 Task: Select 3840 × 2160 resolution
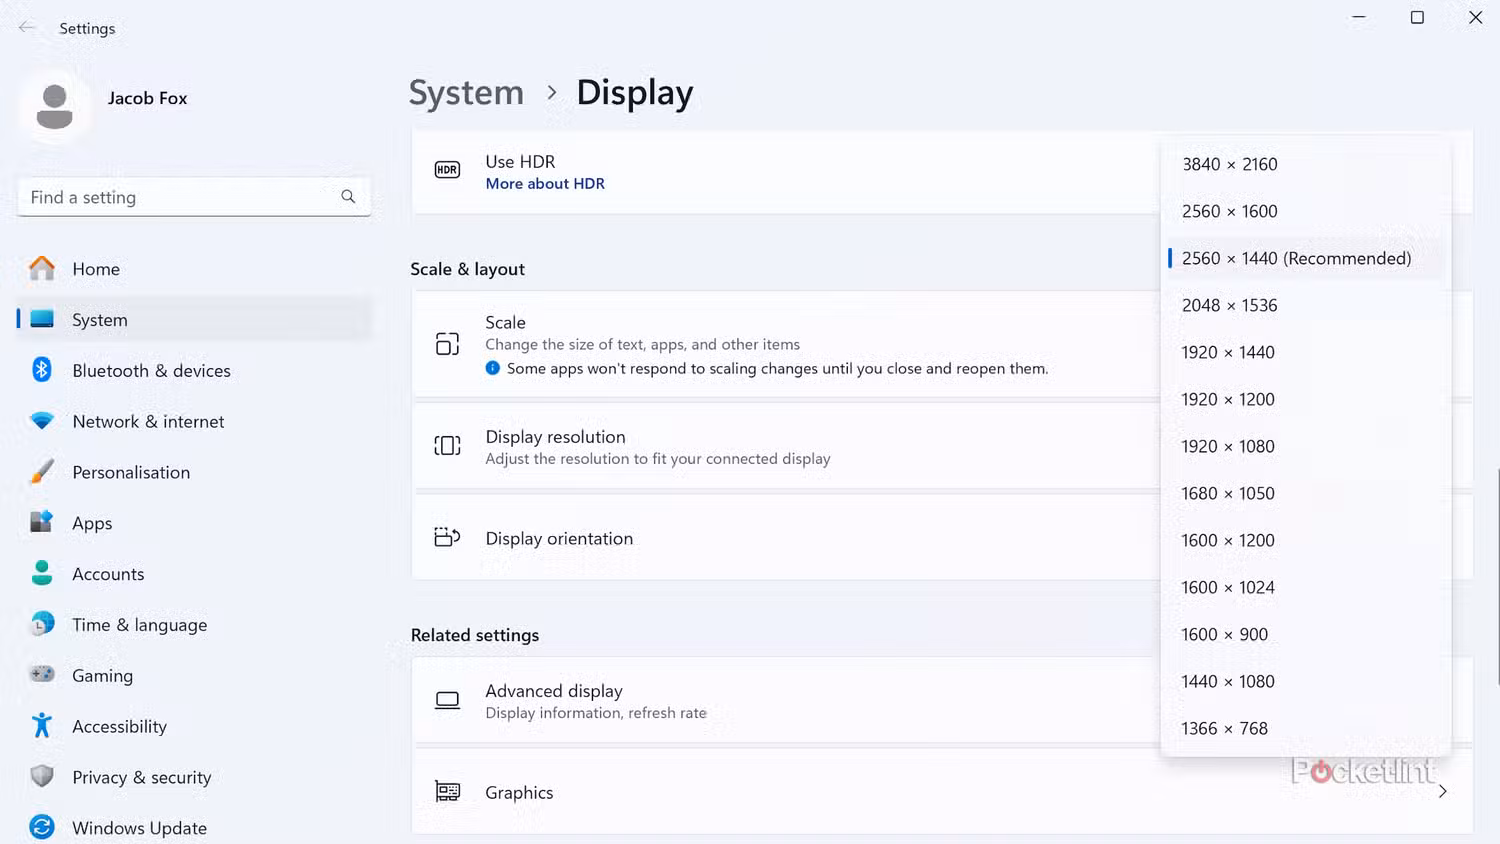[1305, 164]
